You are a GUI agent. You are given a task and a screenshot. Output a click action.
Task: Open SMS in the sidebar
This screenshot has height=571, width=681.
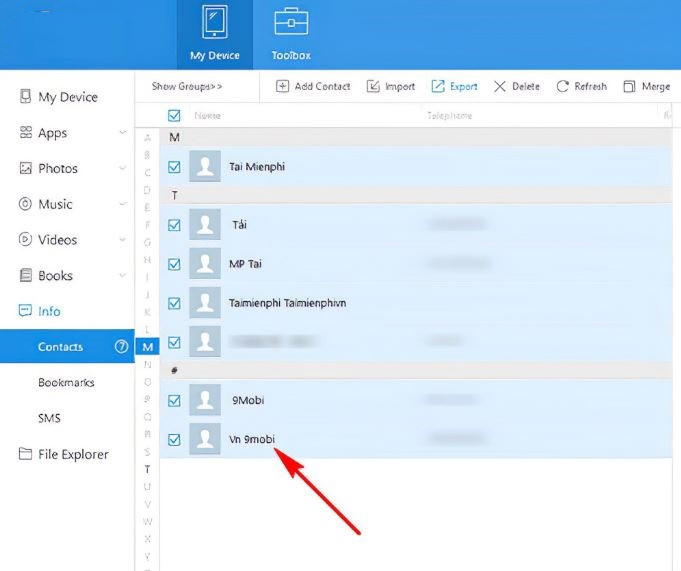pos(50,418)
